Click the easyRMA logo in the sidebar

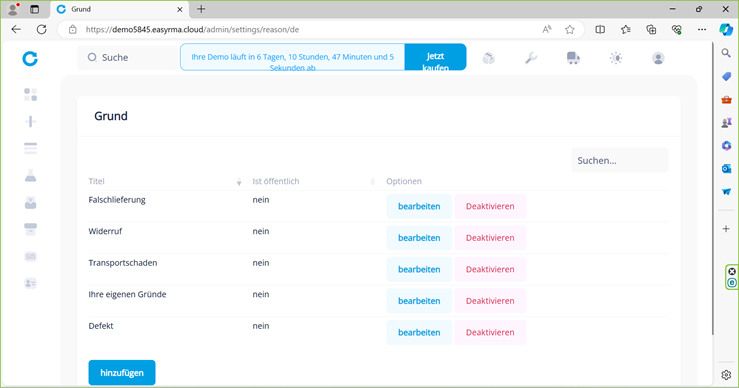[30, 58]
